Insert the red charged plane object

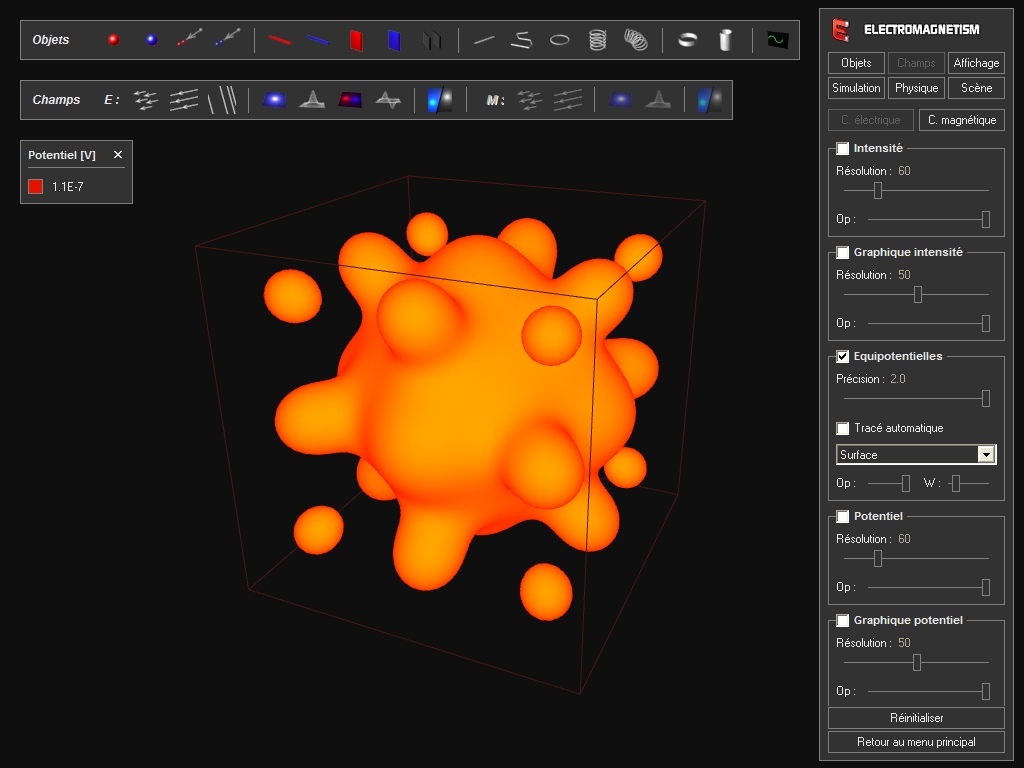(x=356, y=40)
